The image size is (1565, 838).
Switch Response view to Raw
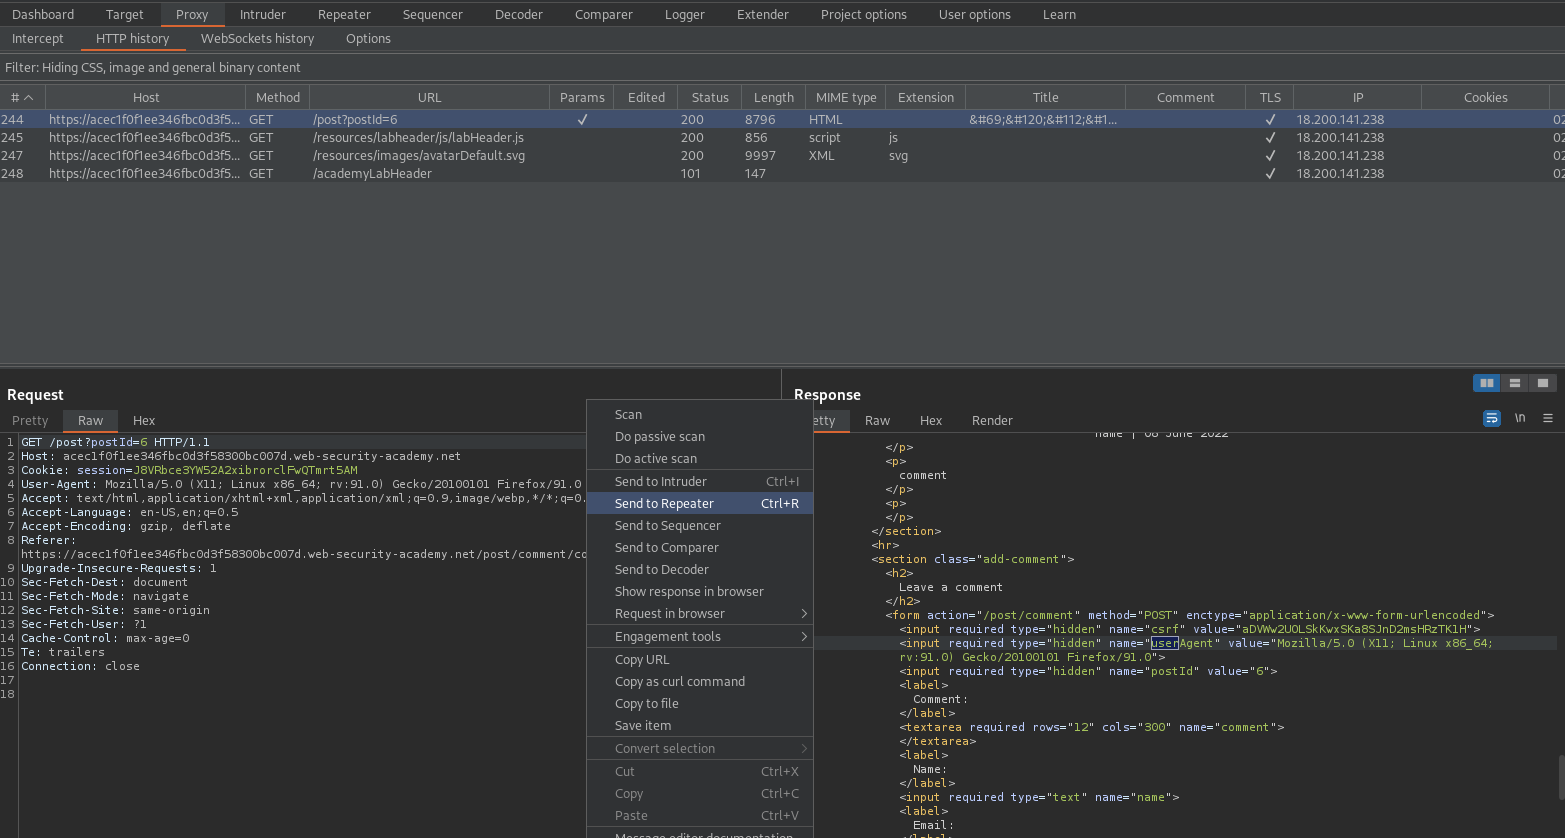click(x=878, y=420)
